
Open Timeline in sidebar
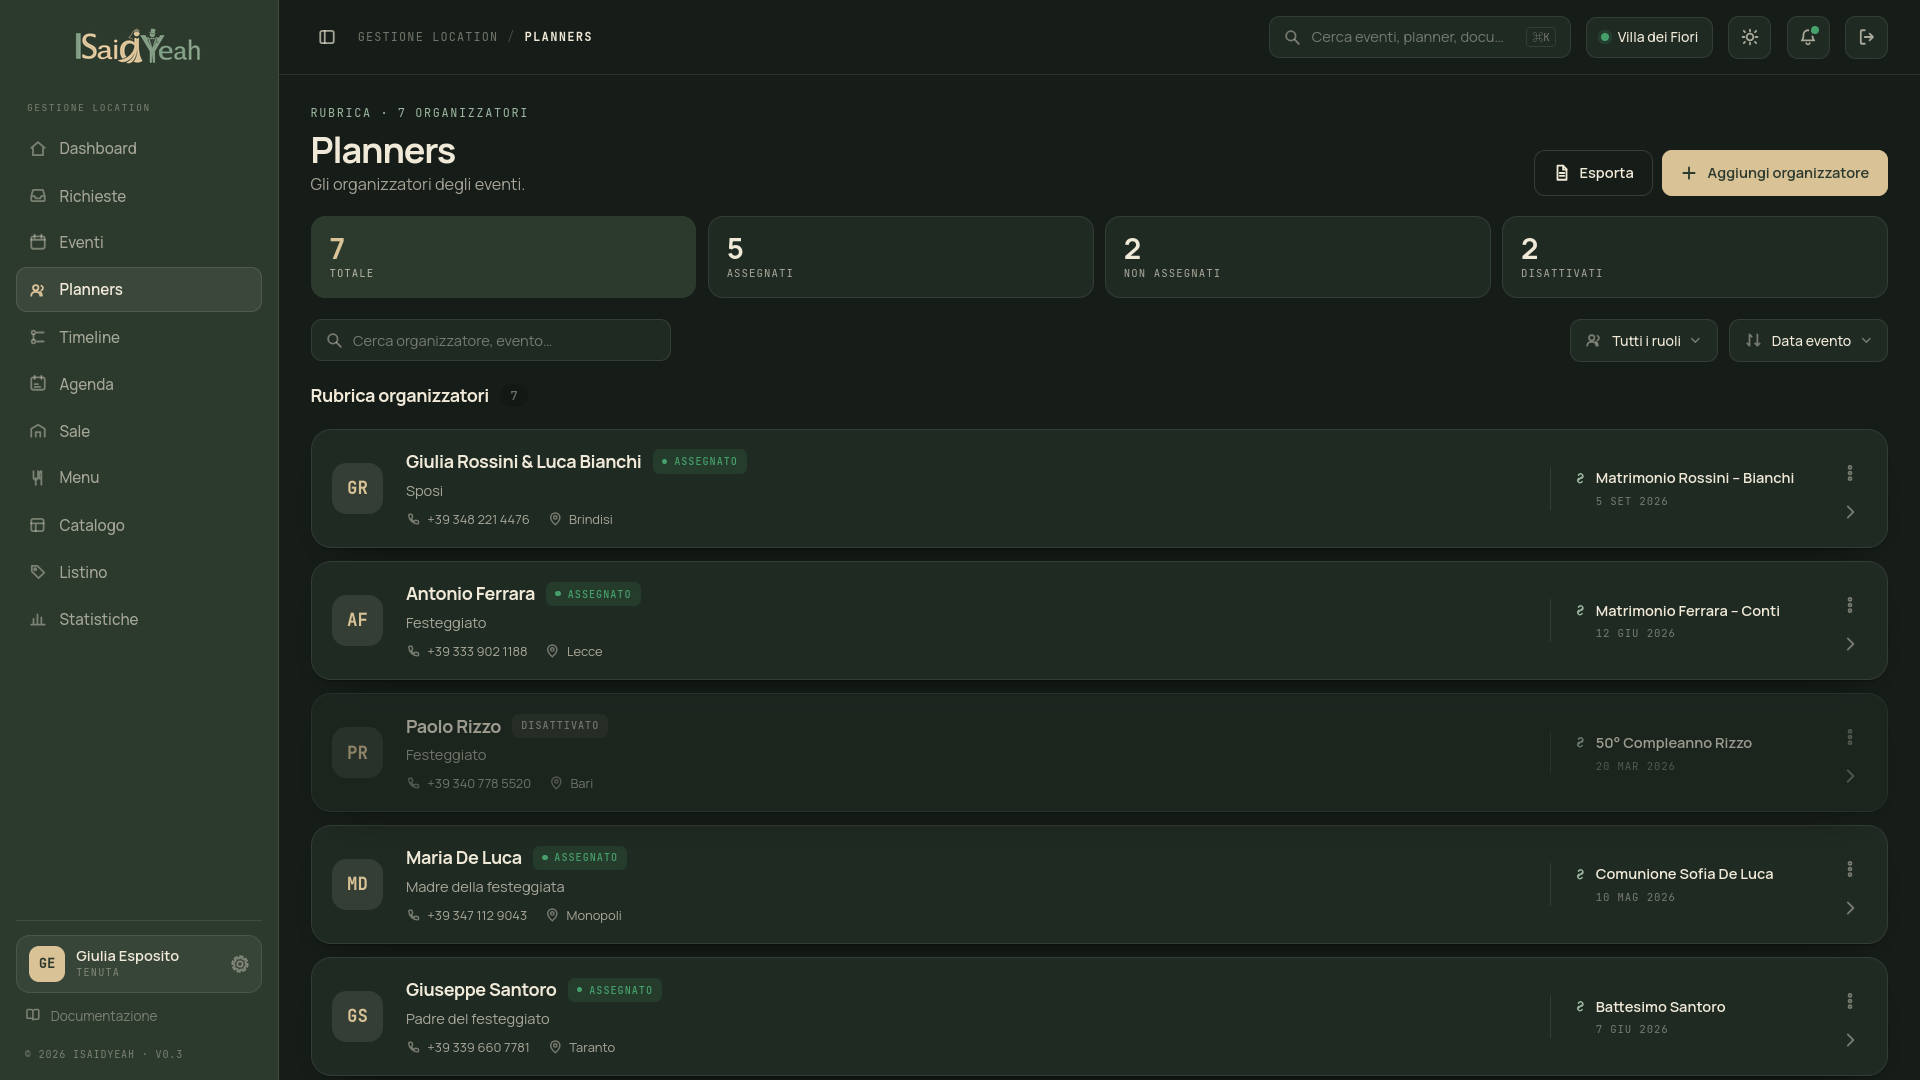click(139, 337)
